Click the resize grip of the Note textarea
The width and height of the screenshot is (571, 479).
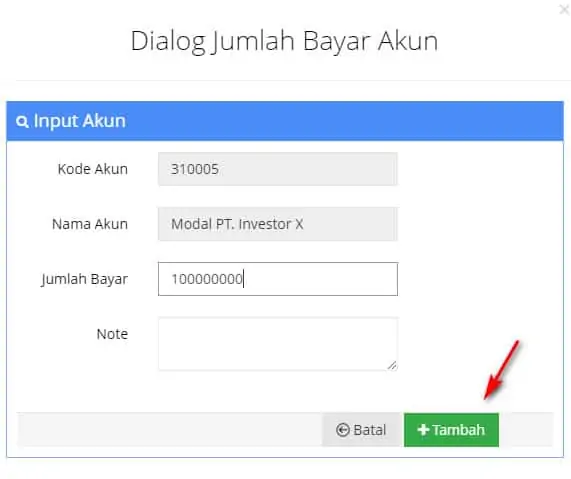(x=392, y=365)
